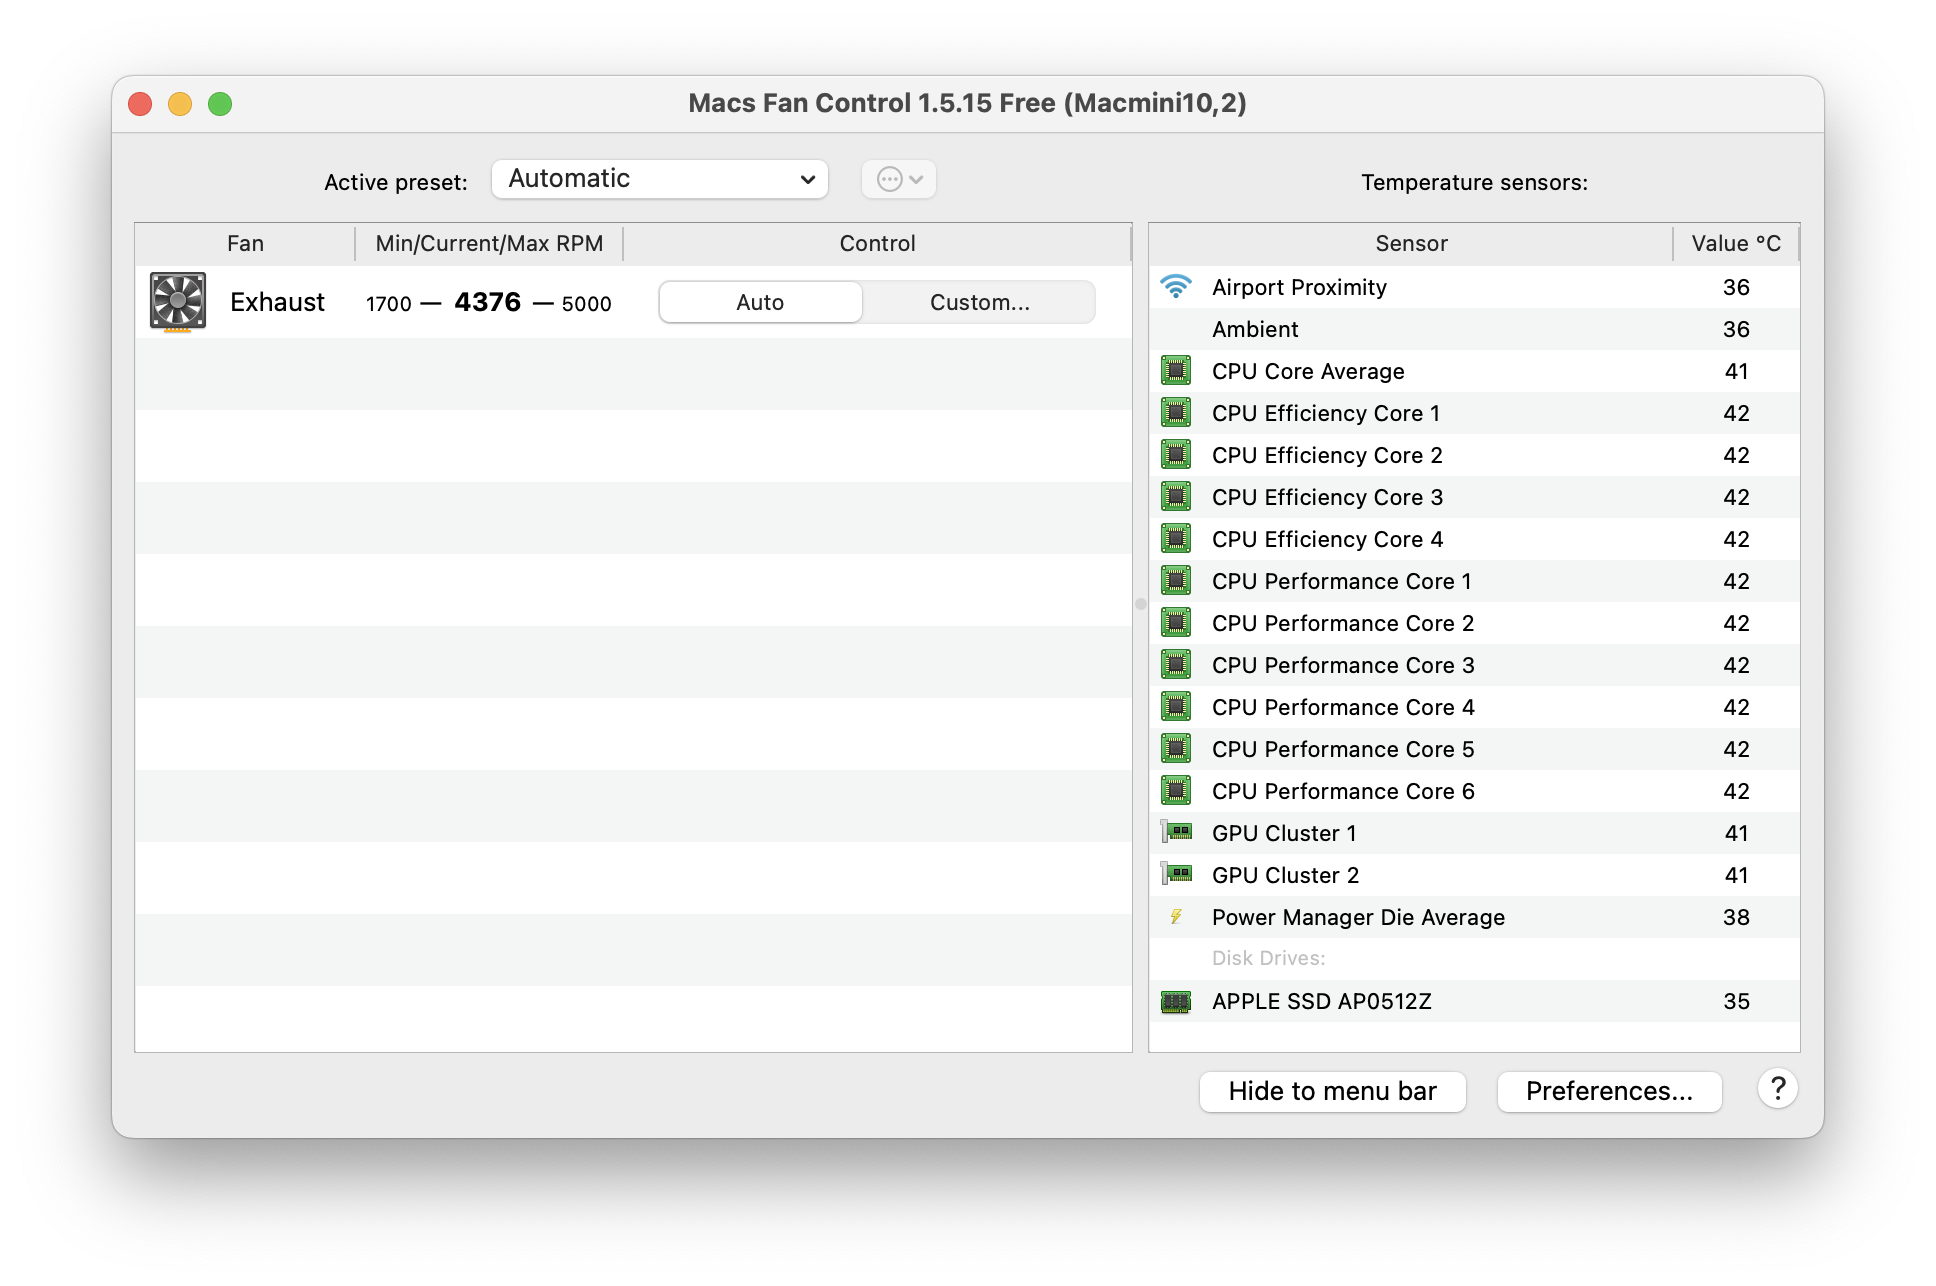Click the APPLE SSD drive icon
Viewport: 1936px width, 1286px height.
tap(1176, 1001)
